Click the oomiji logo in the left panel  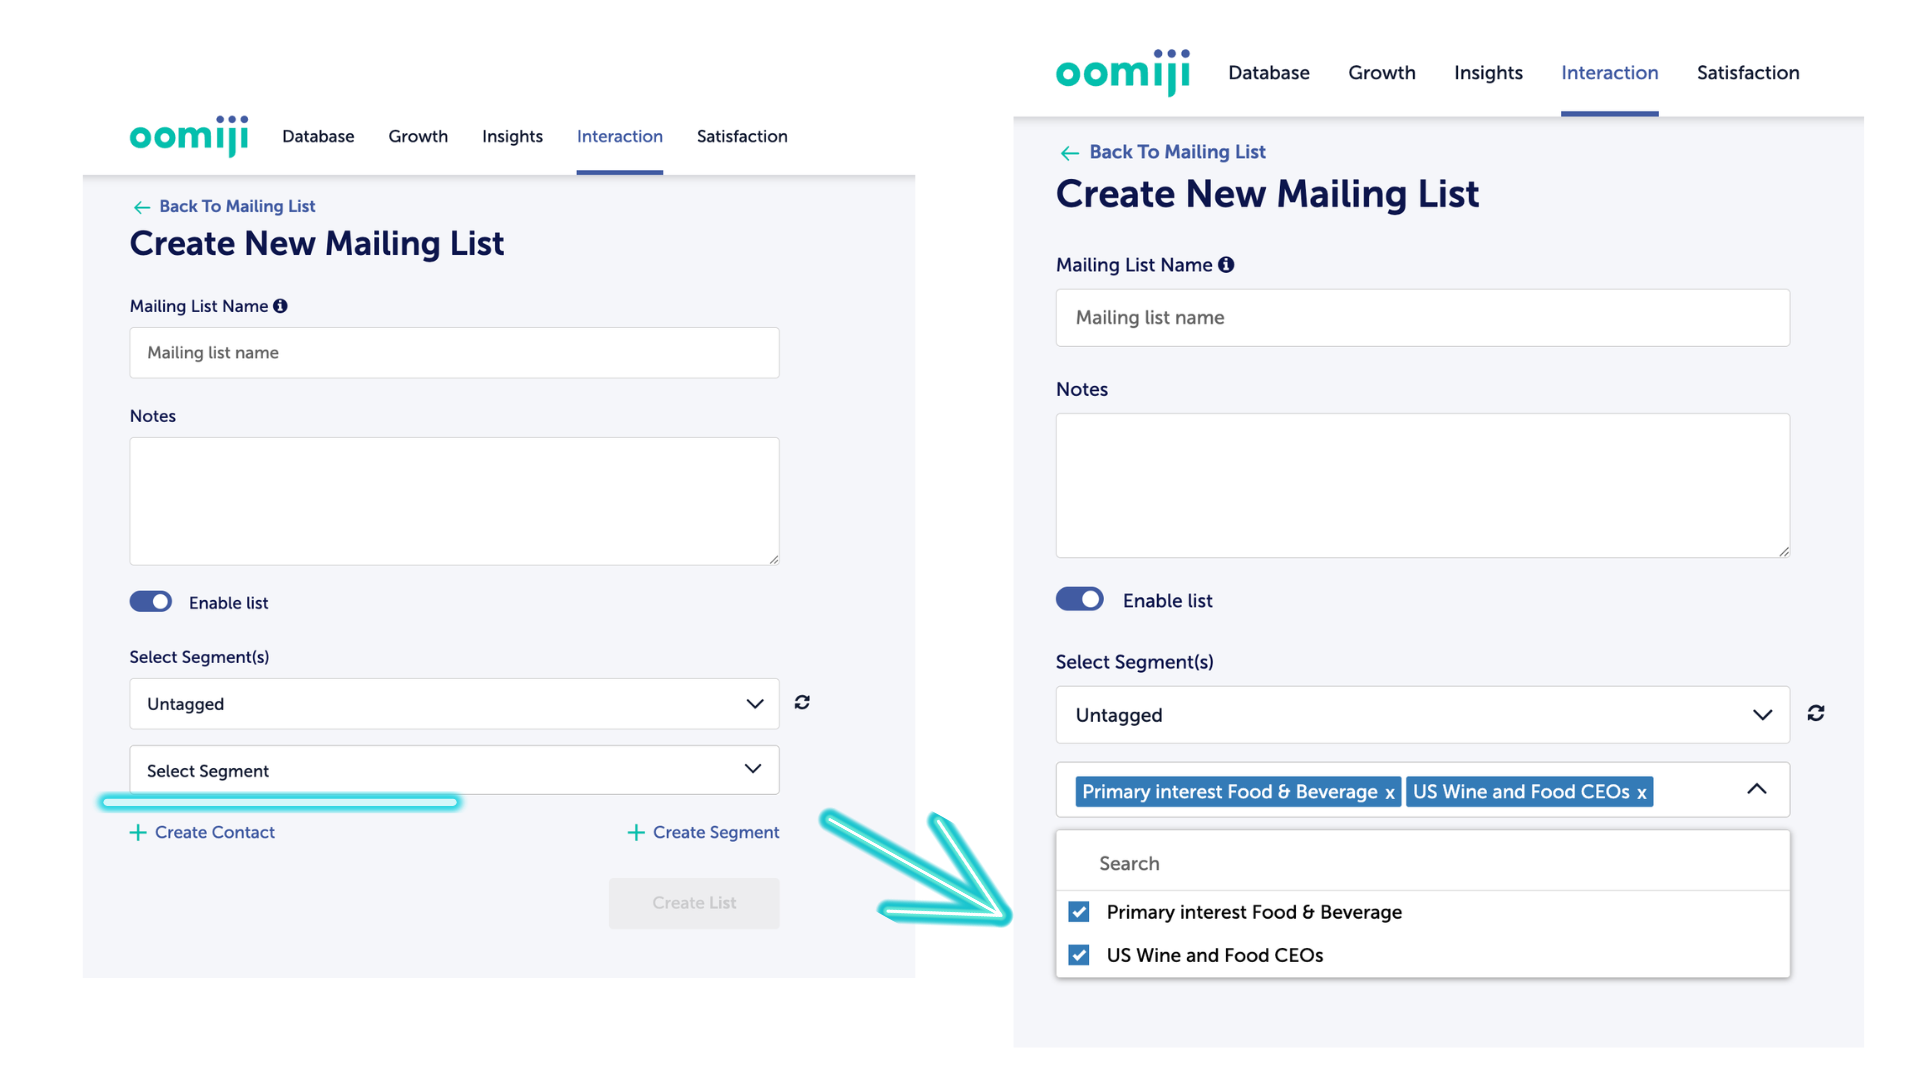pos(189,135)
